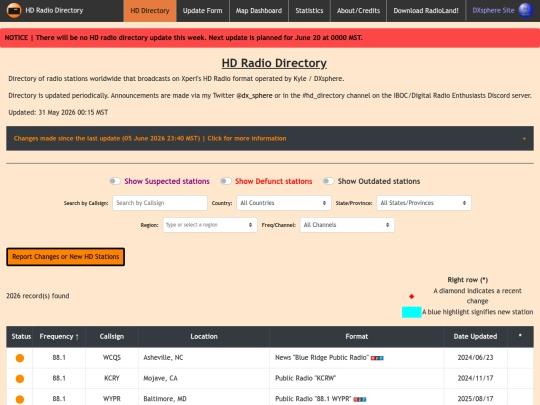Click the cyan new-station highlight swatch

tap(412, 312)
